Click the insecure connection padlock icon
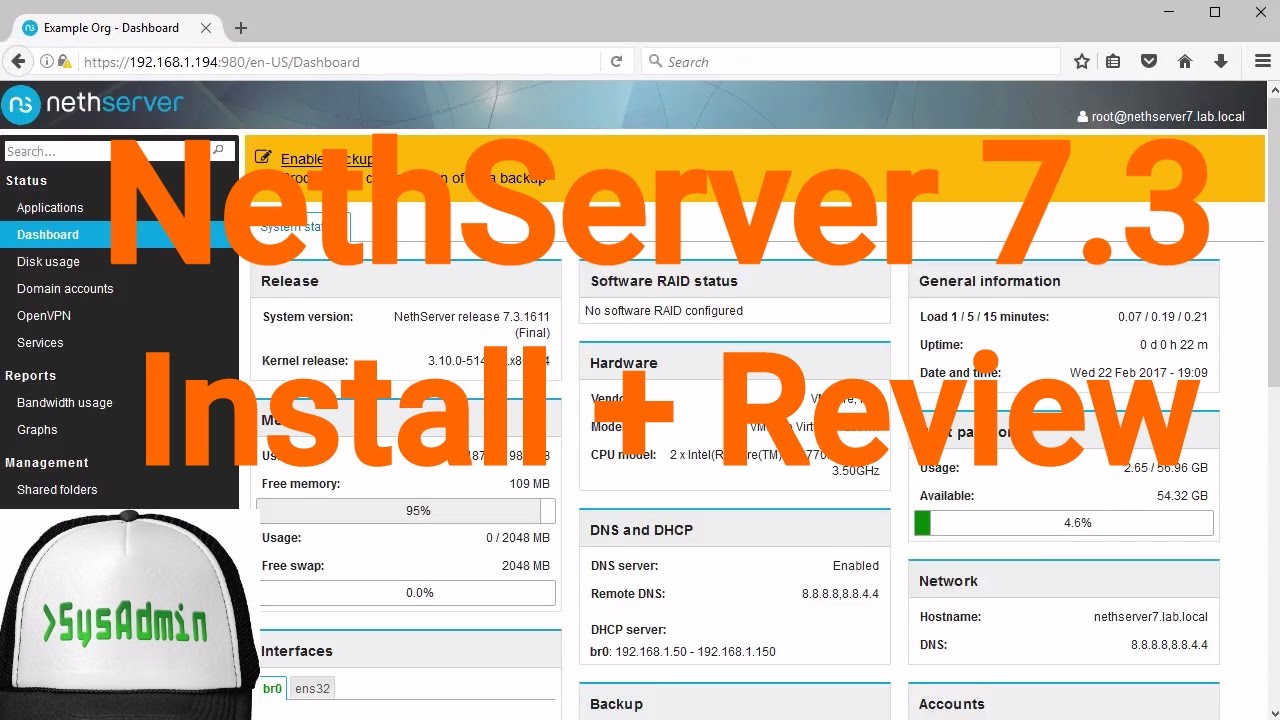1280x720 pixels. pos(65,62)
